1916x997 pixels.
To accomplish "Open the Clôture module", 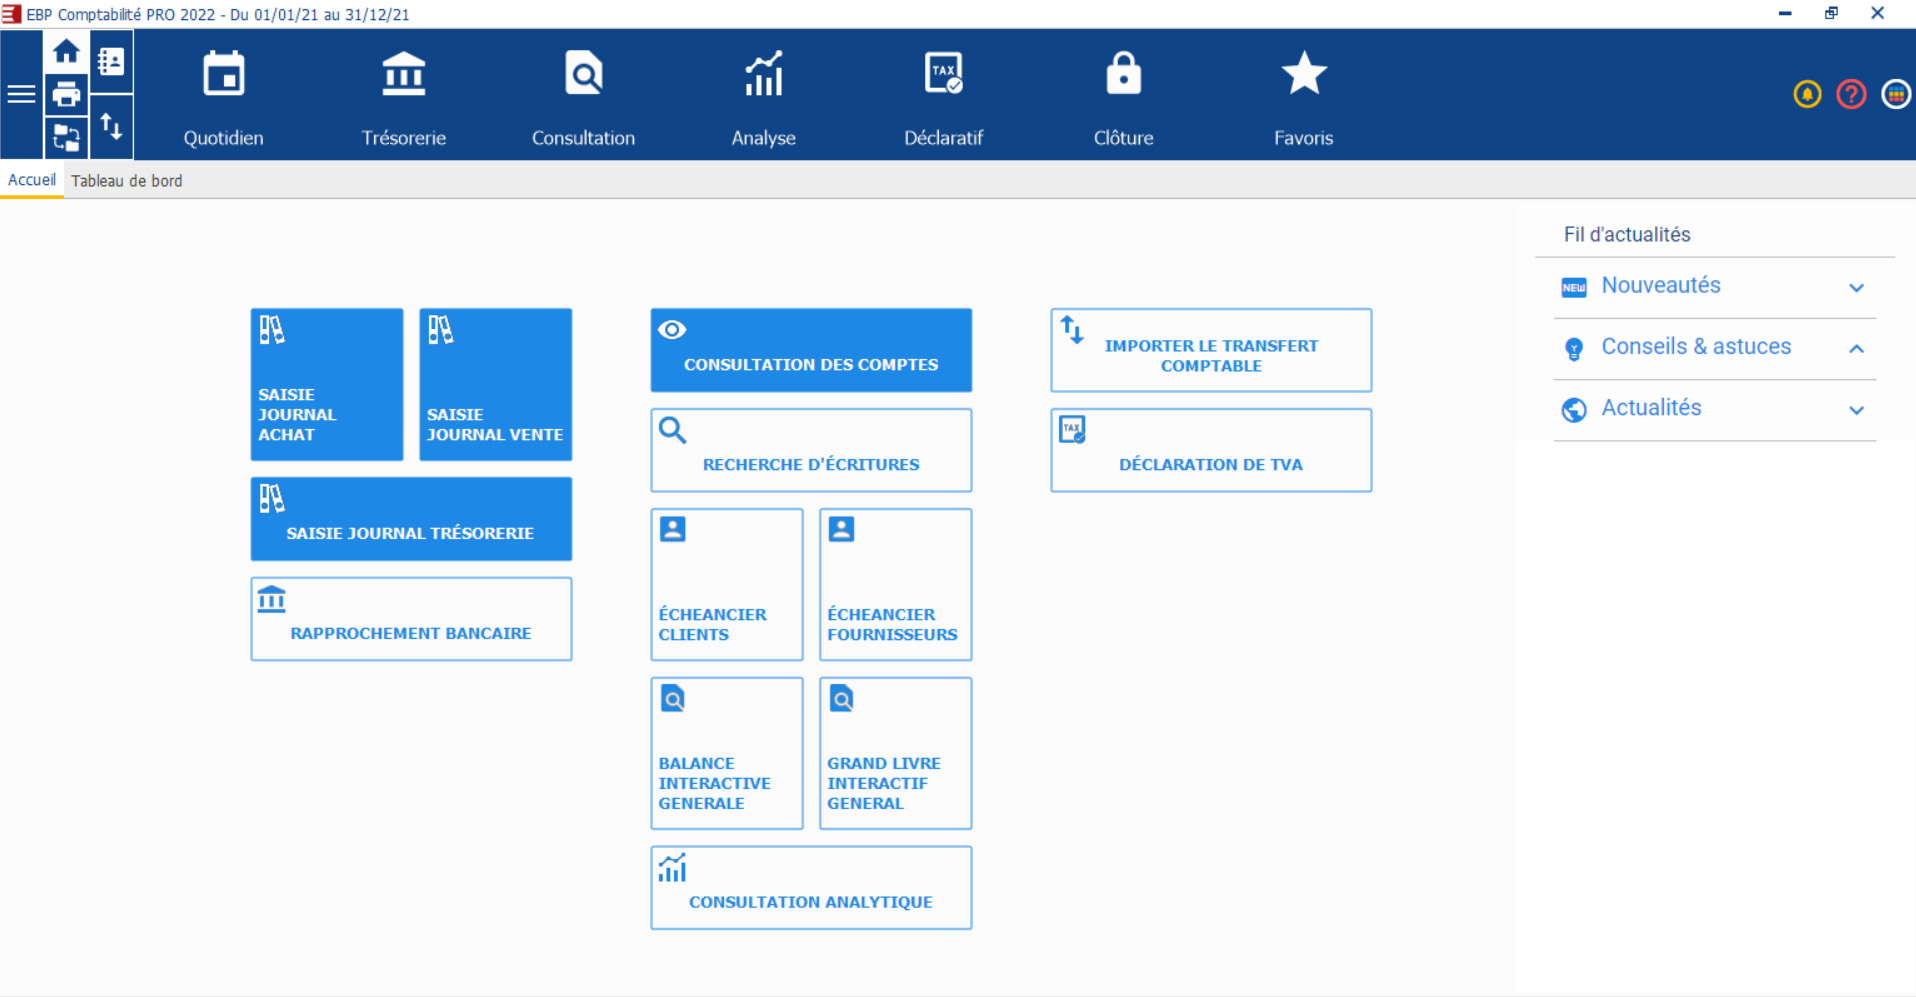I will tap(1123, 95).
